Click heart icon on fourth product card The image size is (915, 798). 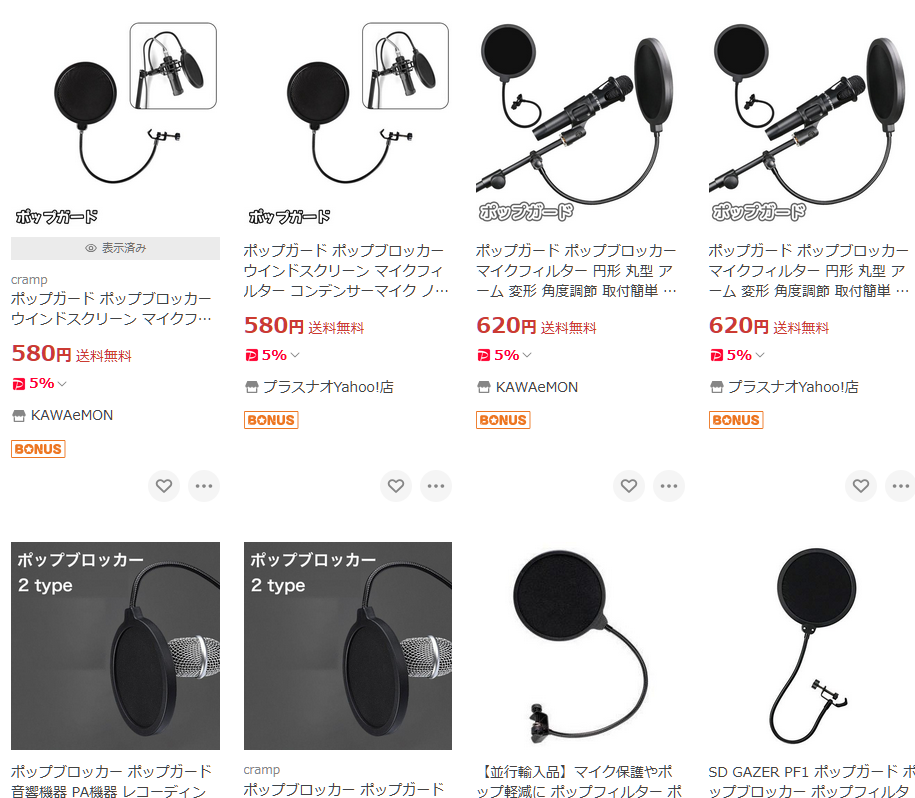click(861, 486)
